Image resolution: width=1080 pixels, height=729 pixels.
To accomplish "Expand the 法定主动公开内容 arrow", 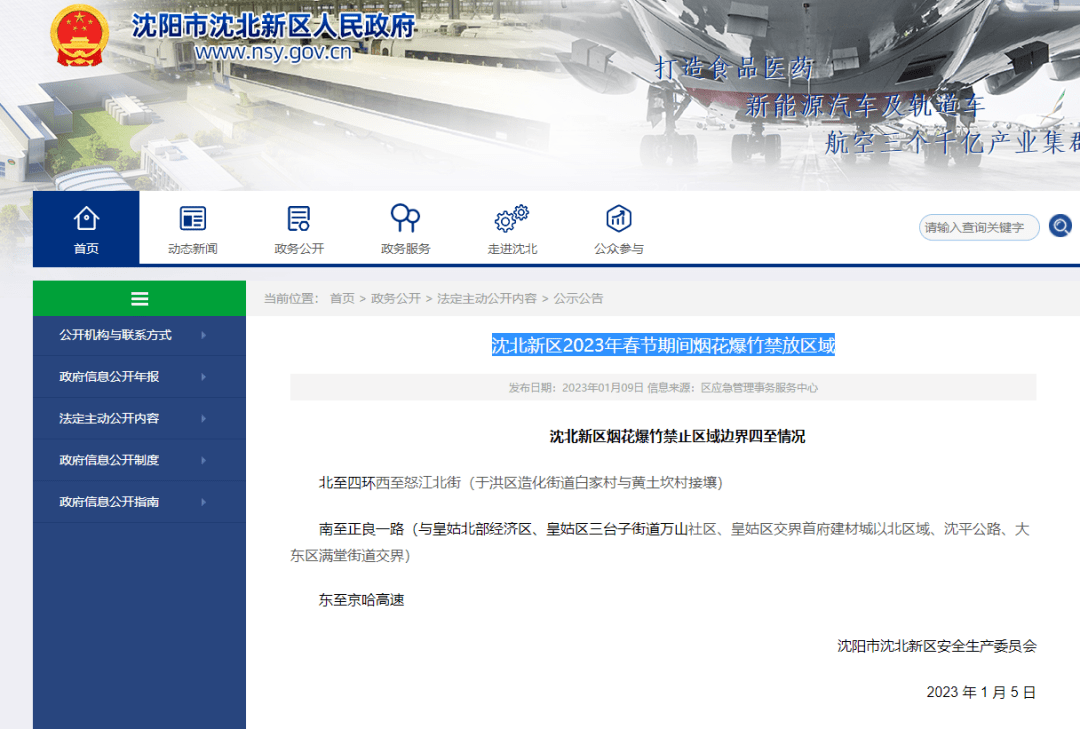I will [203, 419].
